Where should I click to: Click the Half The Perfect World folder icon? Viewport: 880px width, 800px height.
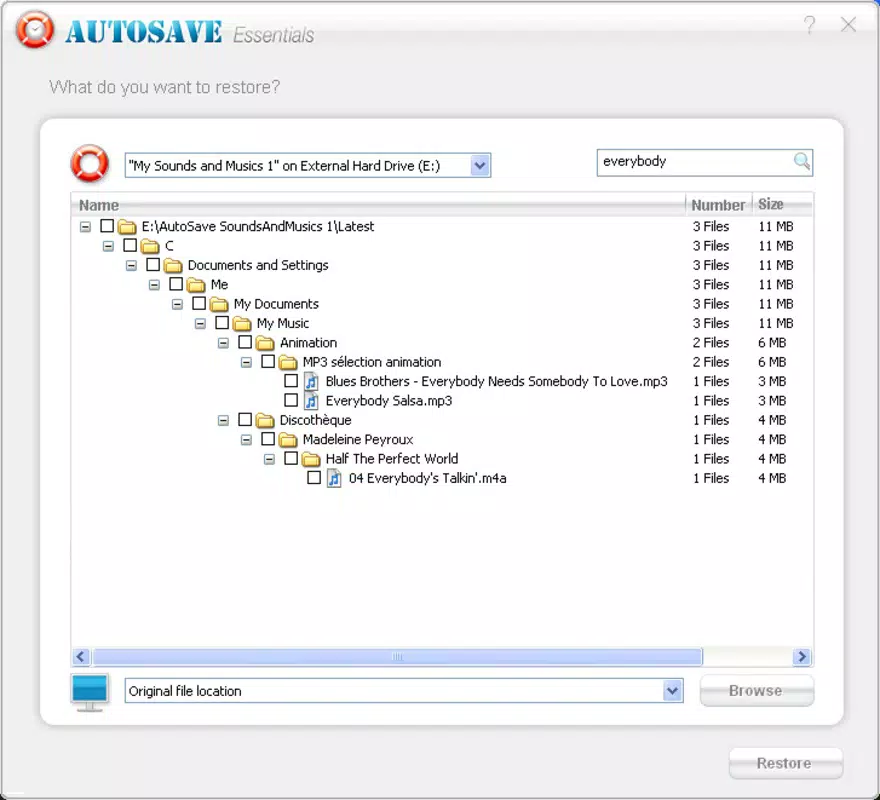click(x=311, y=459)
